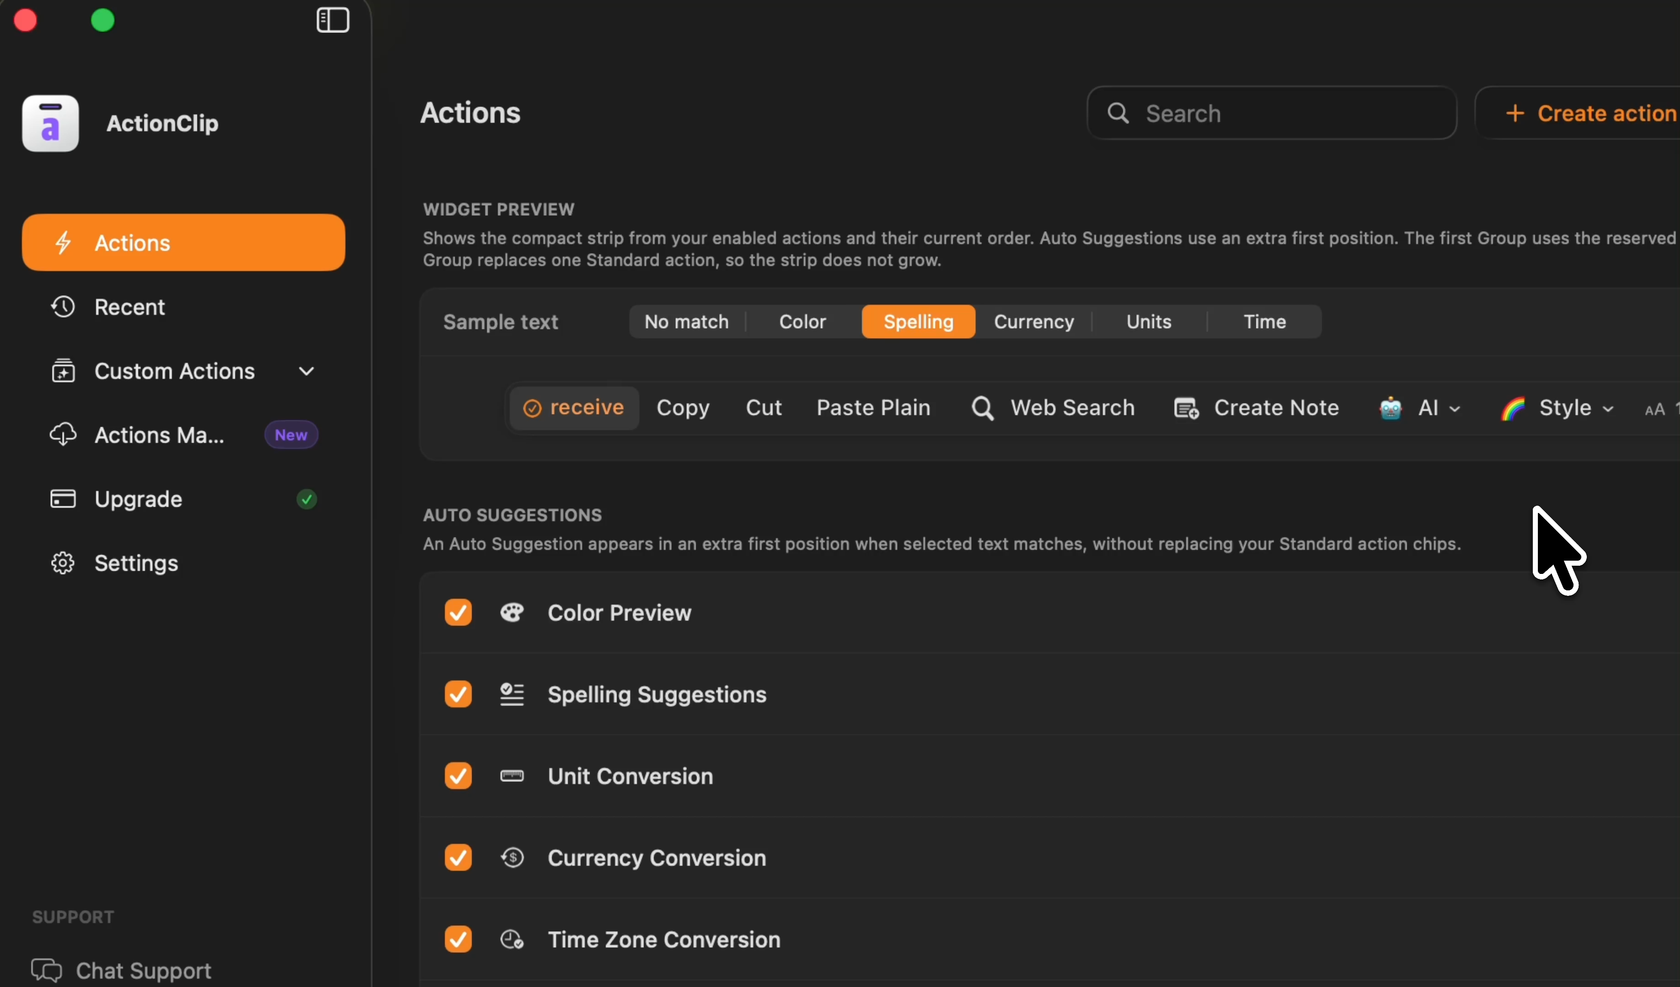
Task: Expand the Custom Actions chevron
Action: point(307,371)
